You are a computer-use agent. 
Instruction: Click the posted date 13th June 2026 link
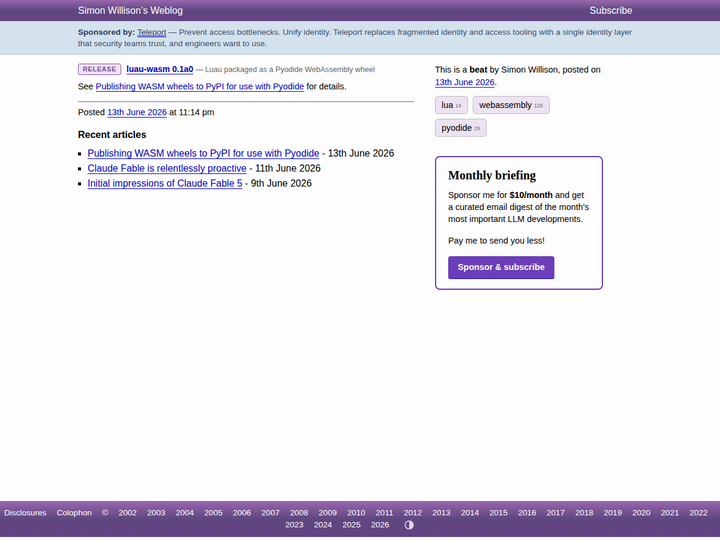(137, 112)
